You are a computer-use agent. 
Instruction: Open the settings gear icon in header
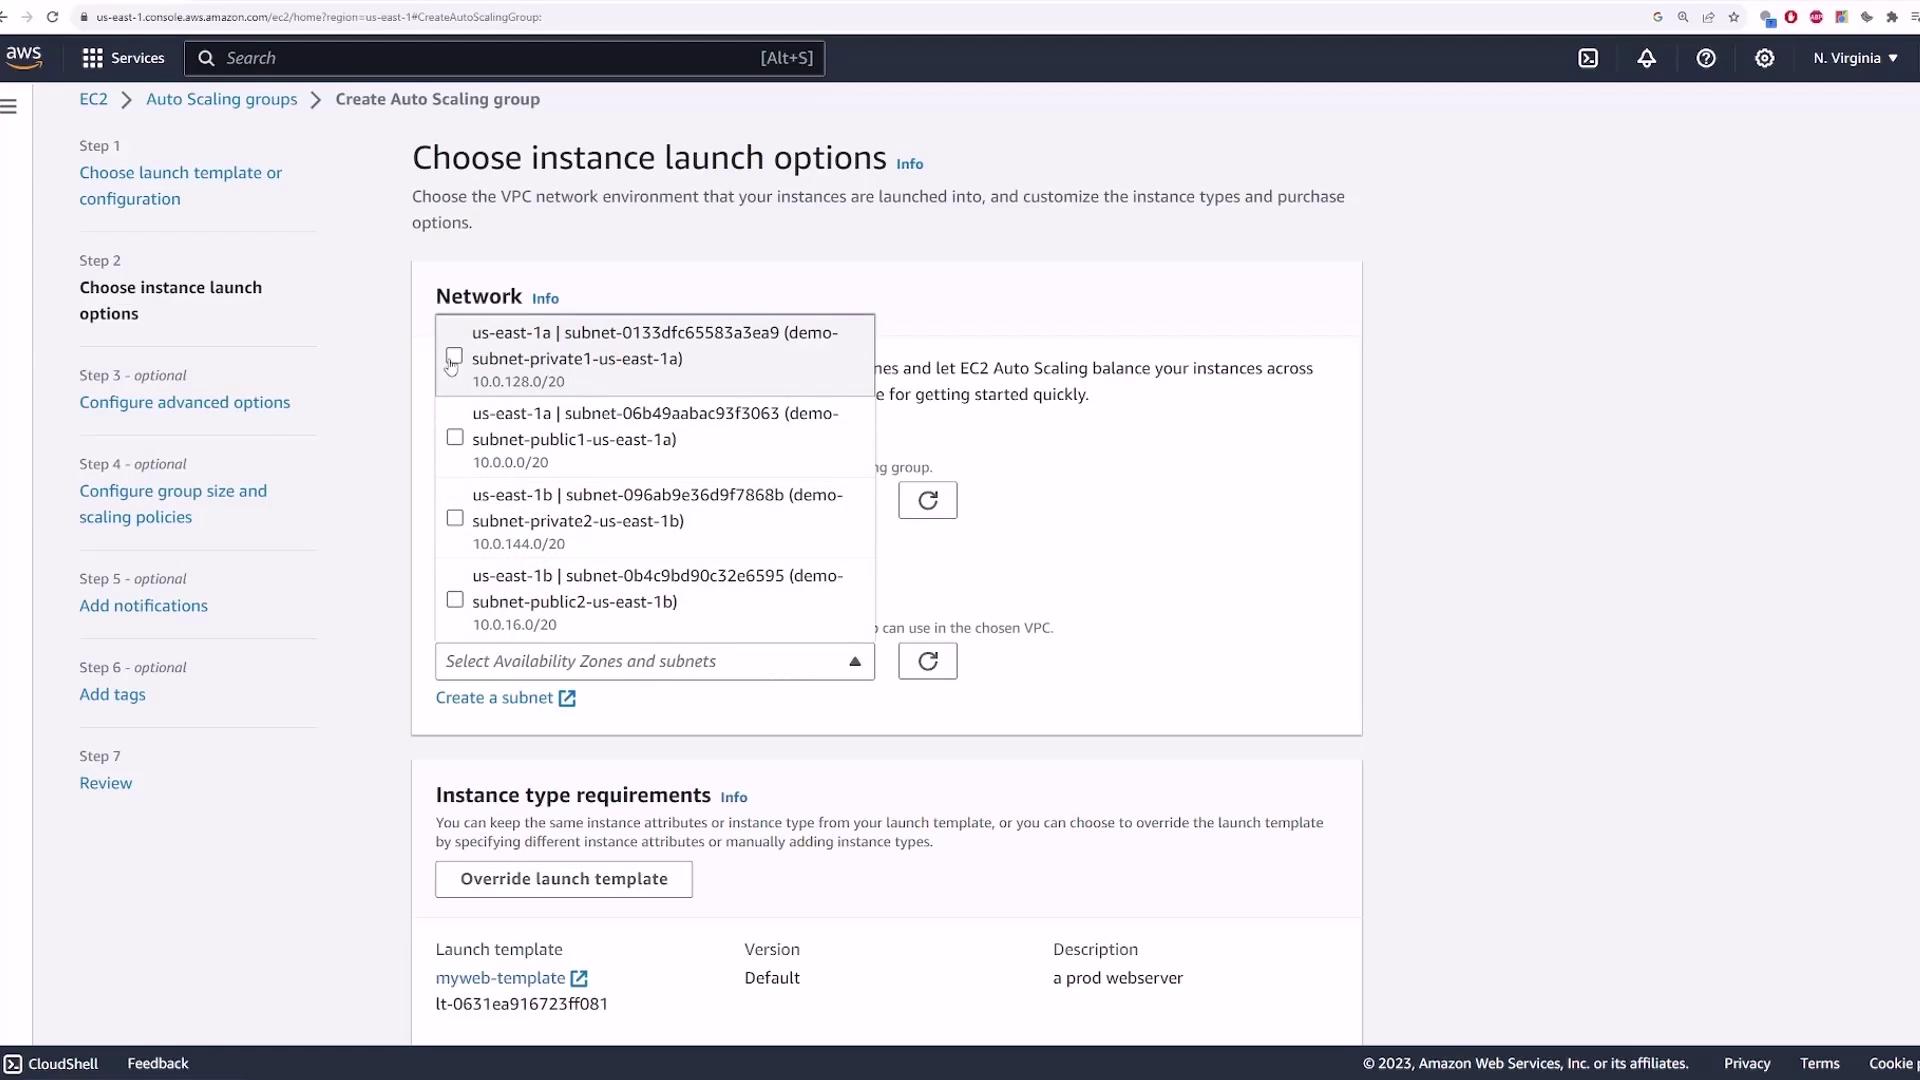pyautogui.click(x=1764, y=58)
